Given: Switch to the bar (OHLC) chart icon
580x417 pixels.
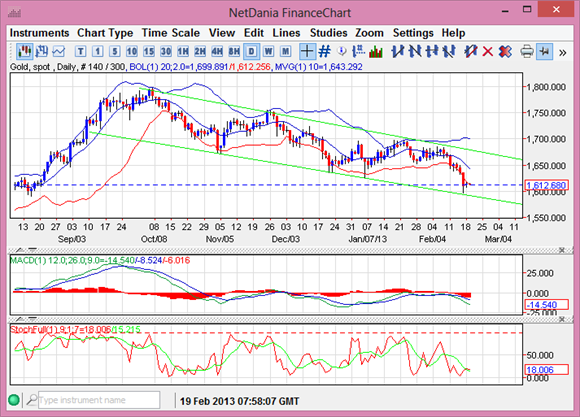Looking at the screenshot, I should [41, 51].
